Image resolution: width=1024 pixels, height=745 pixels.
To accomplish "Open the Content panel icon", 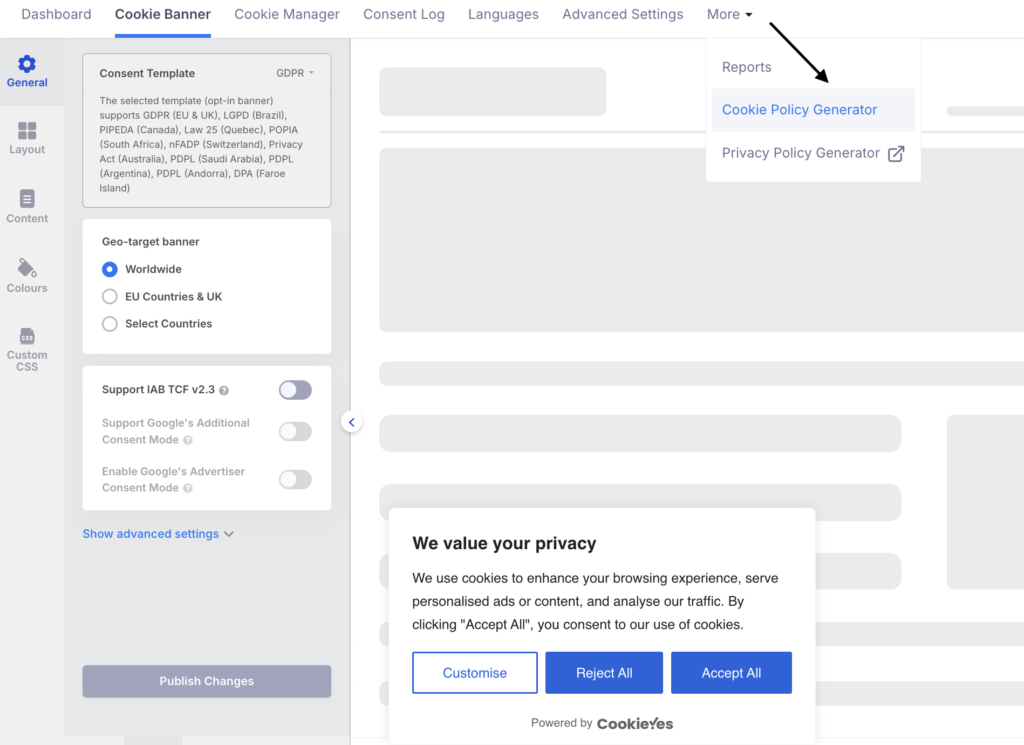I will click(27, 199).
